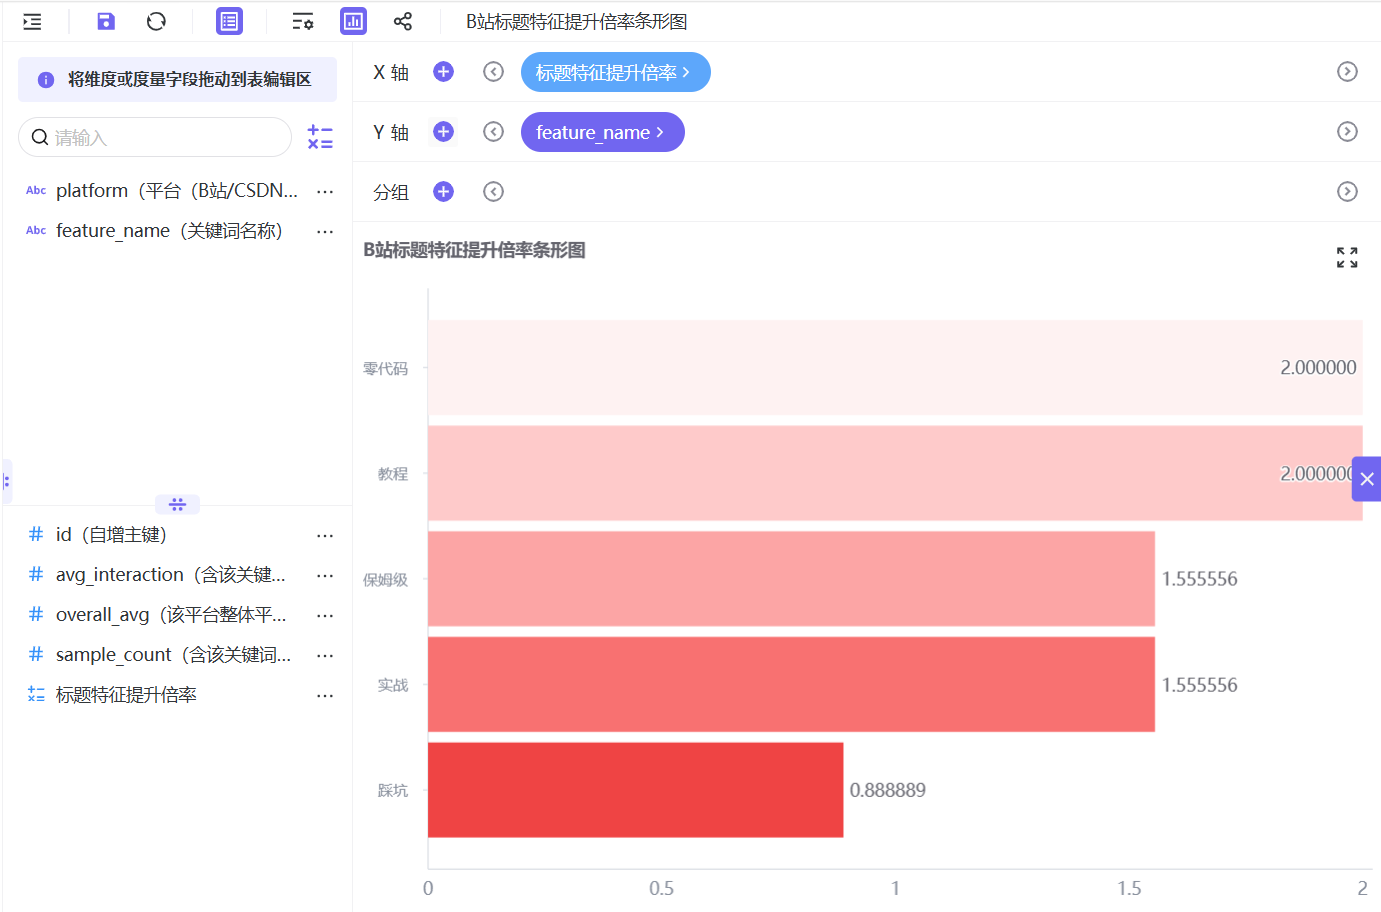Screen dimensions: 1381x912
Task: Open more options for avg_interaction field
Action: pos(325,575)
